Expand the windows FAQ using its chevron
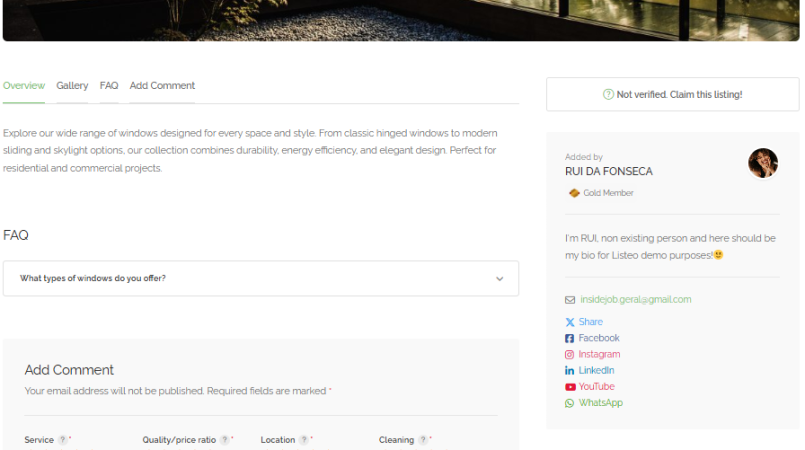Screen dimensions: 805x450 click(499, 279)
